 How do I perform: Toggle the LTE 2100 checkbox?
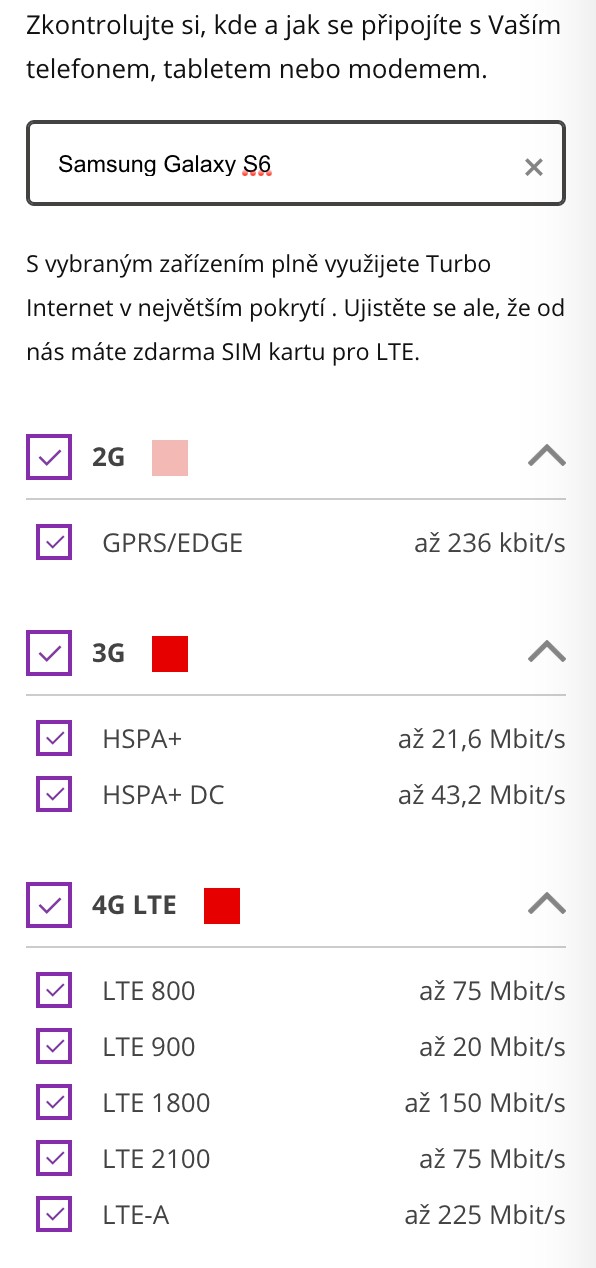pyautogui.click(x=54, y=1159)
